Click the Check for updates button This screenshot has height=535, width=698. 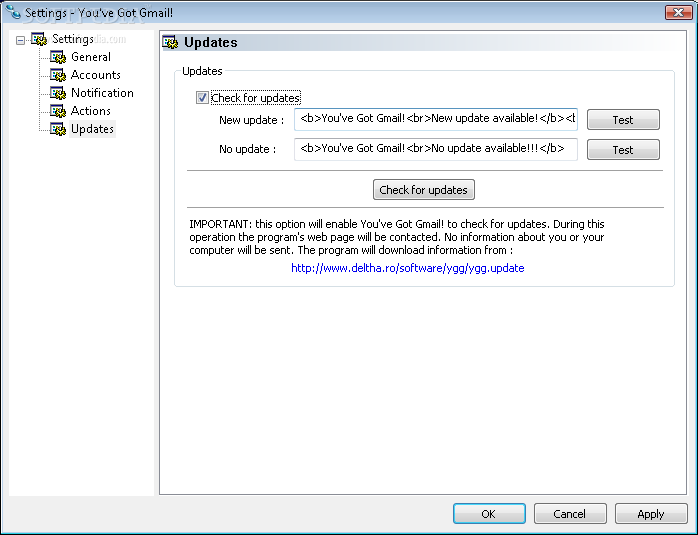[424, 190]
